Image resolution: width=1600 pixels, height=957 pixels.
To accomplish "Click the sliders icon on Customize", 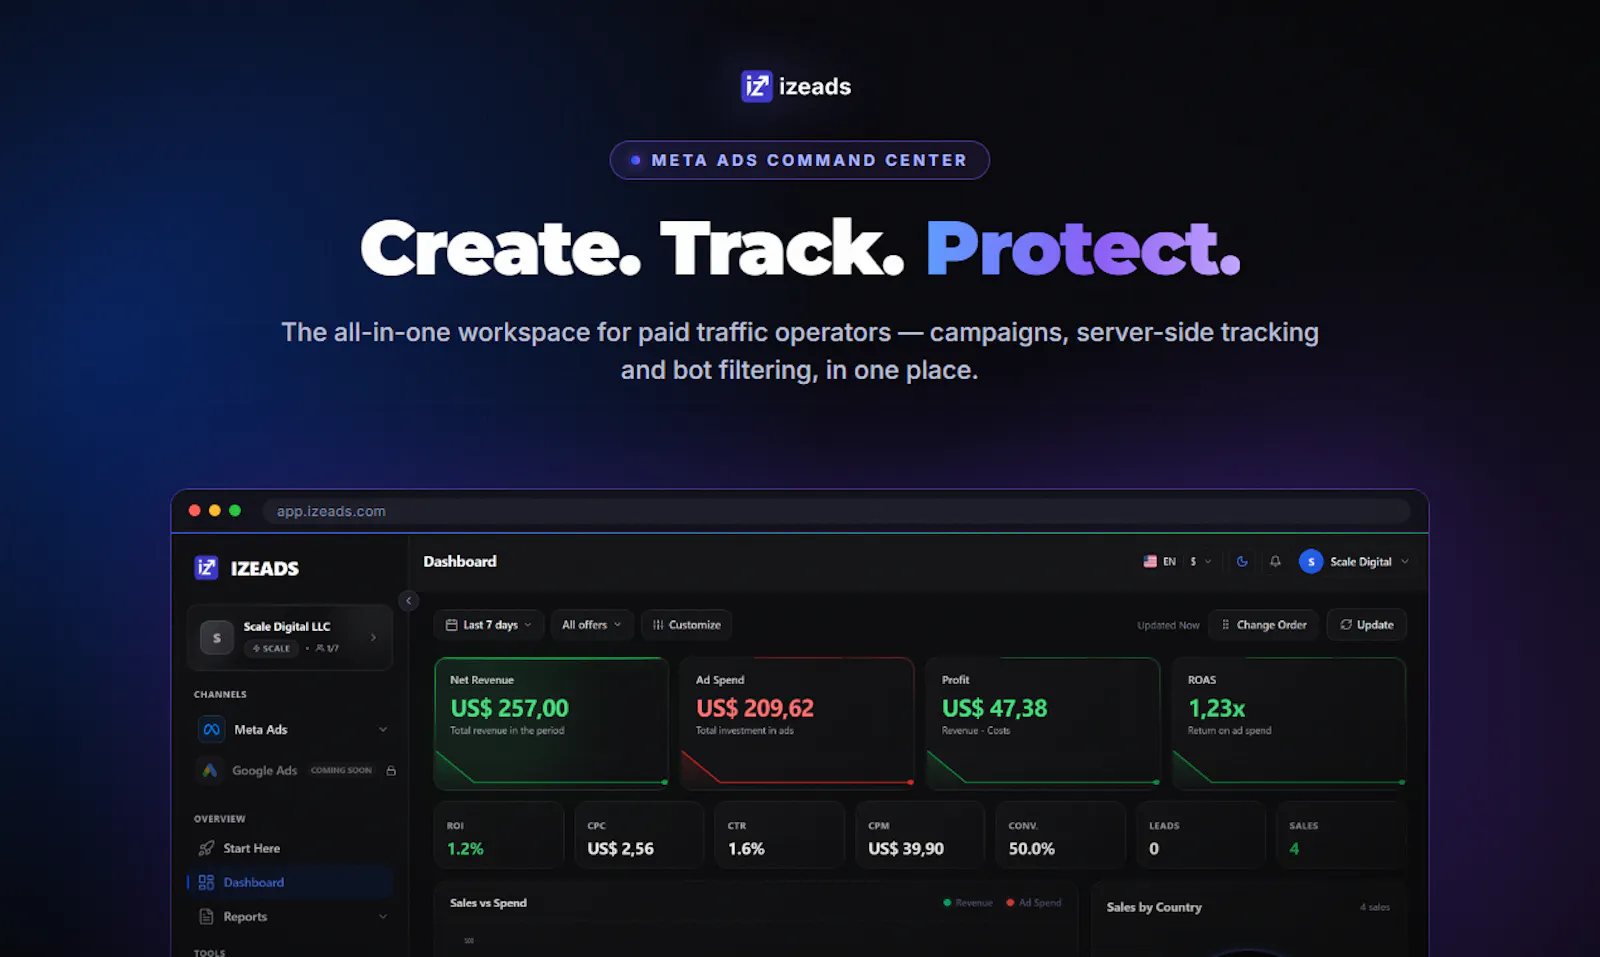I will (658, 625).
